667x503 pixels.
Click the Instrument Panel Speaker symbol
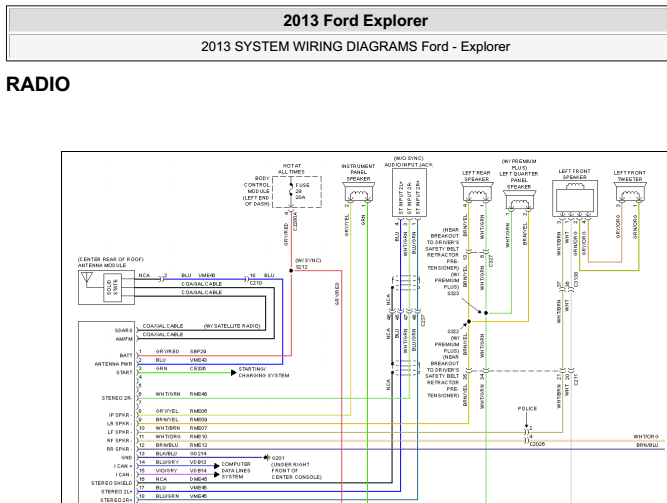(359, 192)
